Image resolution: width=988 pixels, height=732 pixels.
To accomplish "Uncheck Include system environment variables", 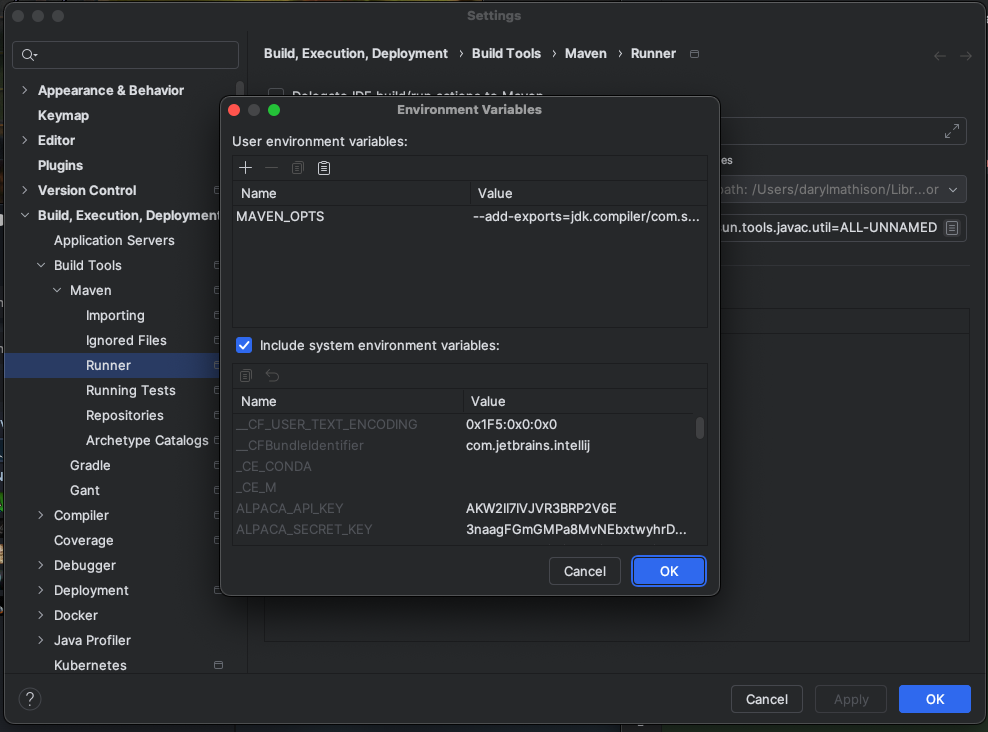I will (x=244, y=345).
